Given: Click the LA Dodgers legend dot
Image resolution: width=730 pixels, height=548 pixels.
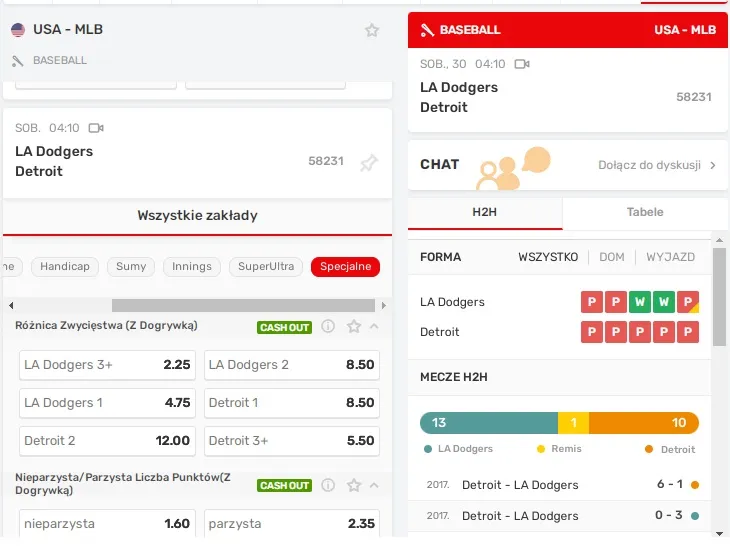Looking at the screenshot, I should tap(428, 449).
